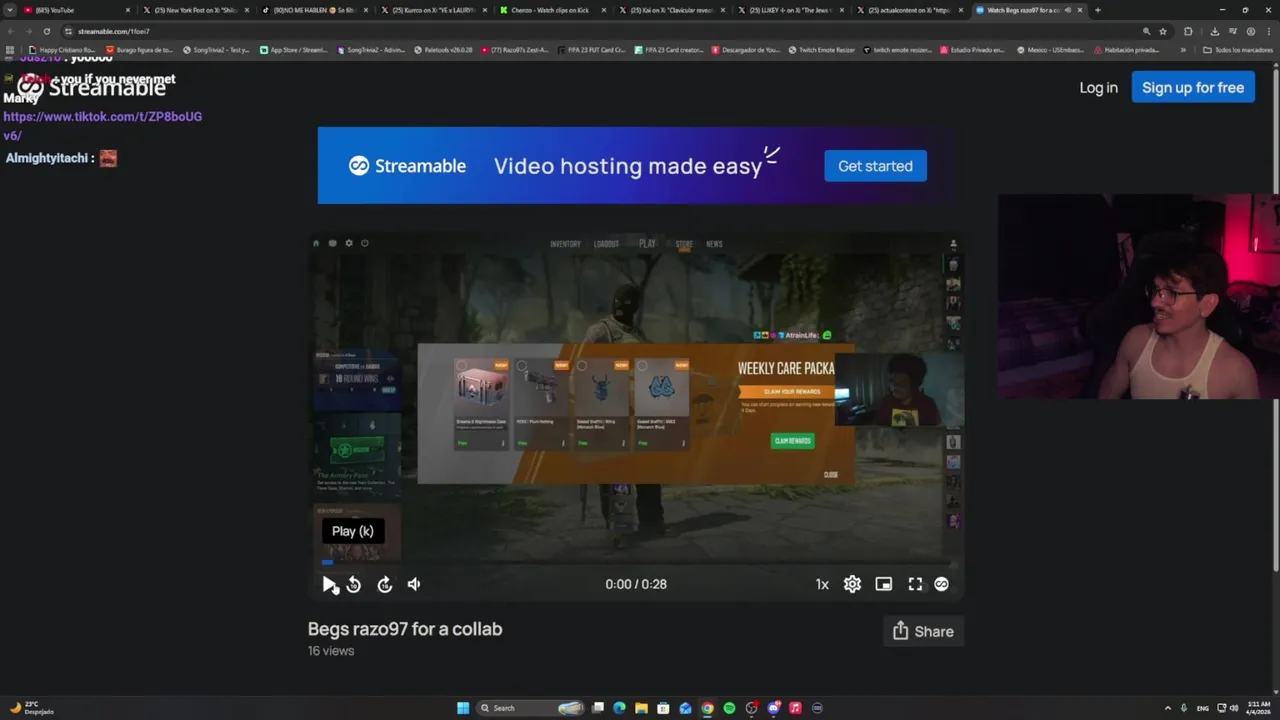This screenshot has height=720, width=1280.
Task: Skip forward in the video
Action: [384, 585]
